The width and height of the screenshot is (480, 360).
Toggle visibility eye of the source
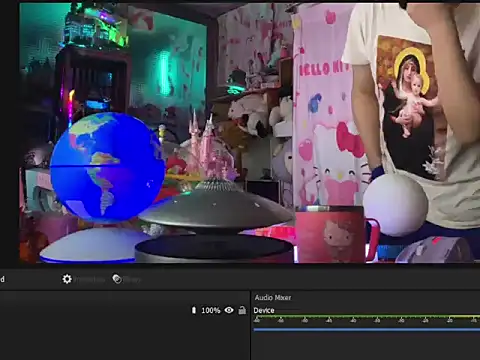(229, 310)
